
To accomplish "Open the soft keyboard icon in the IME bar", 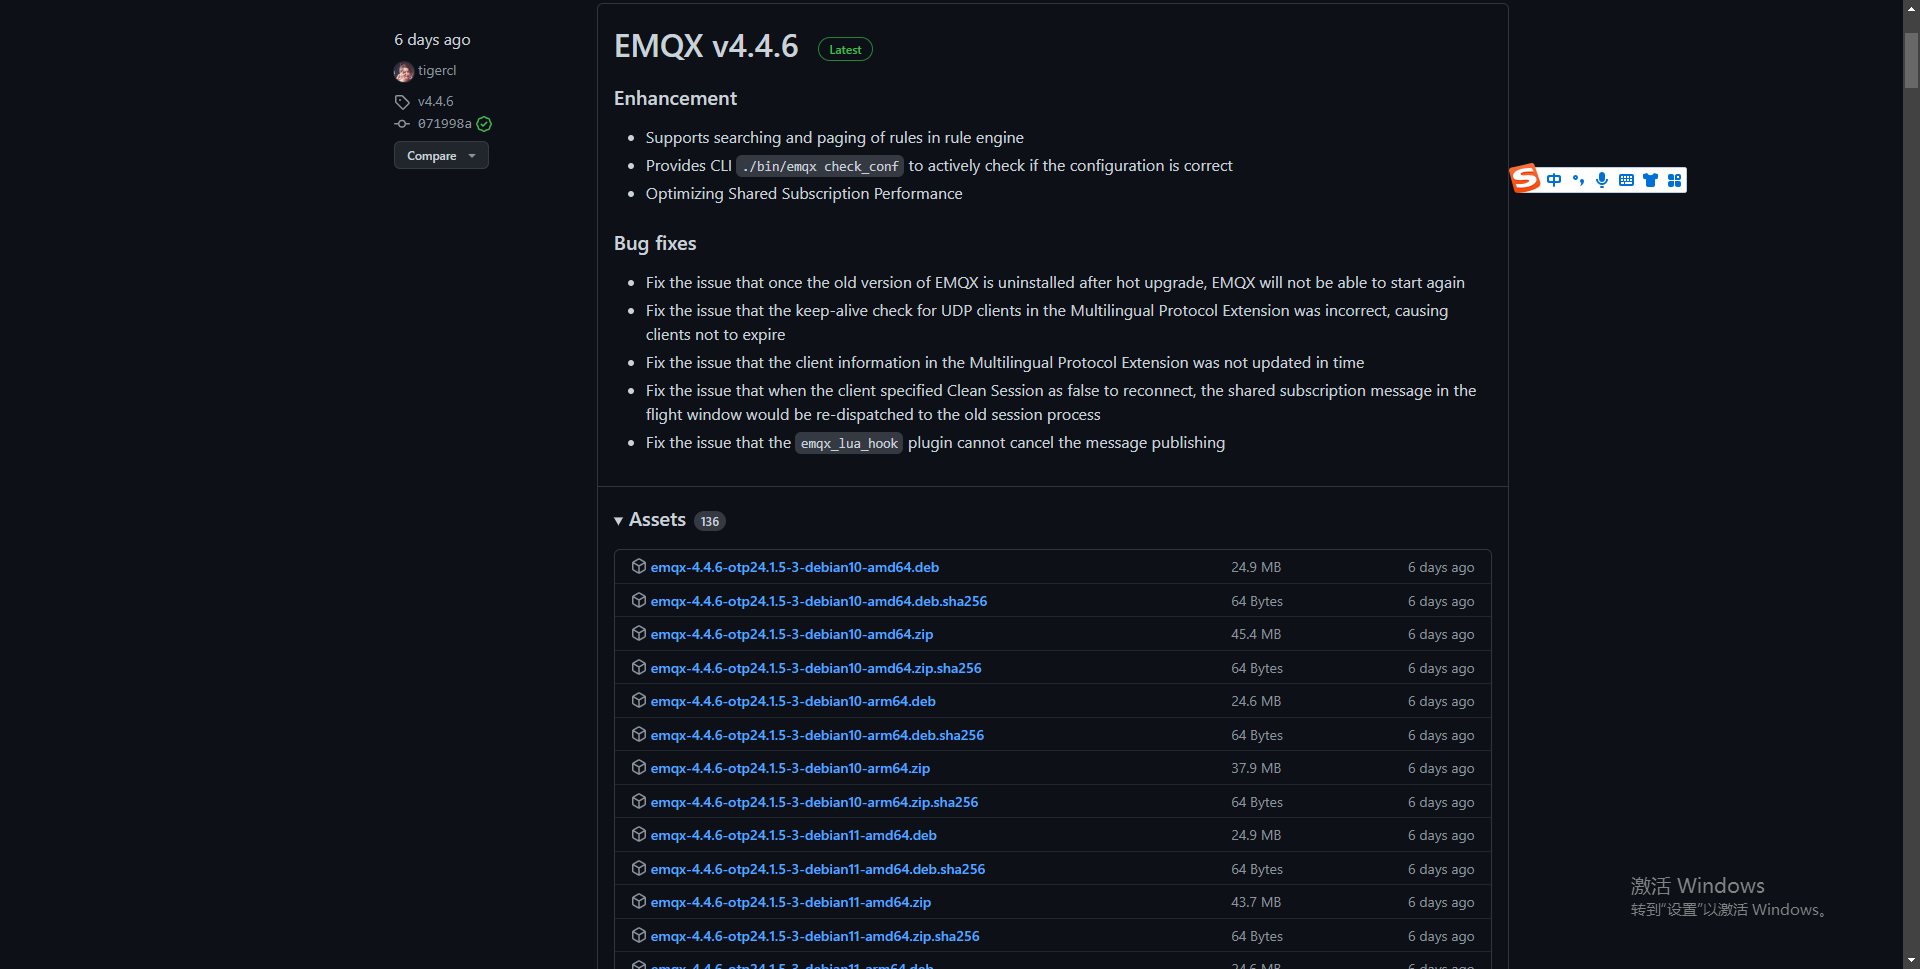I will (1626, 180).
